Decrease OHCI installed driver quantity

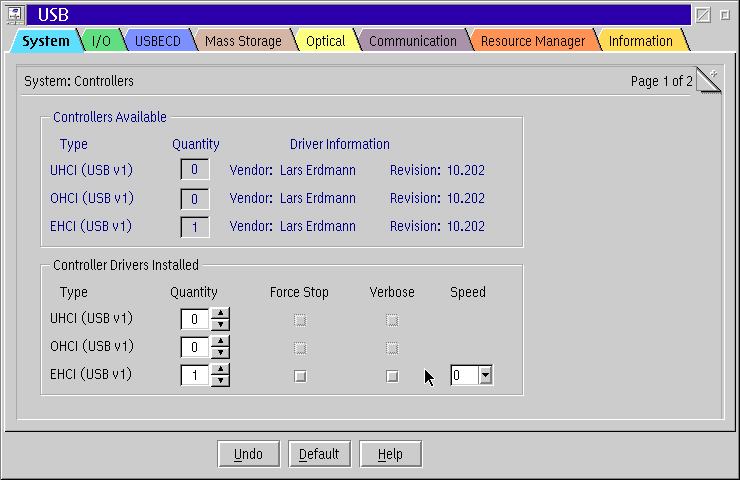[220, 352]
